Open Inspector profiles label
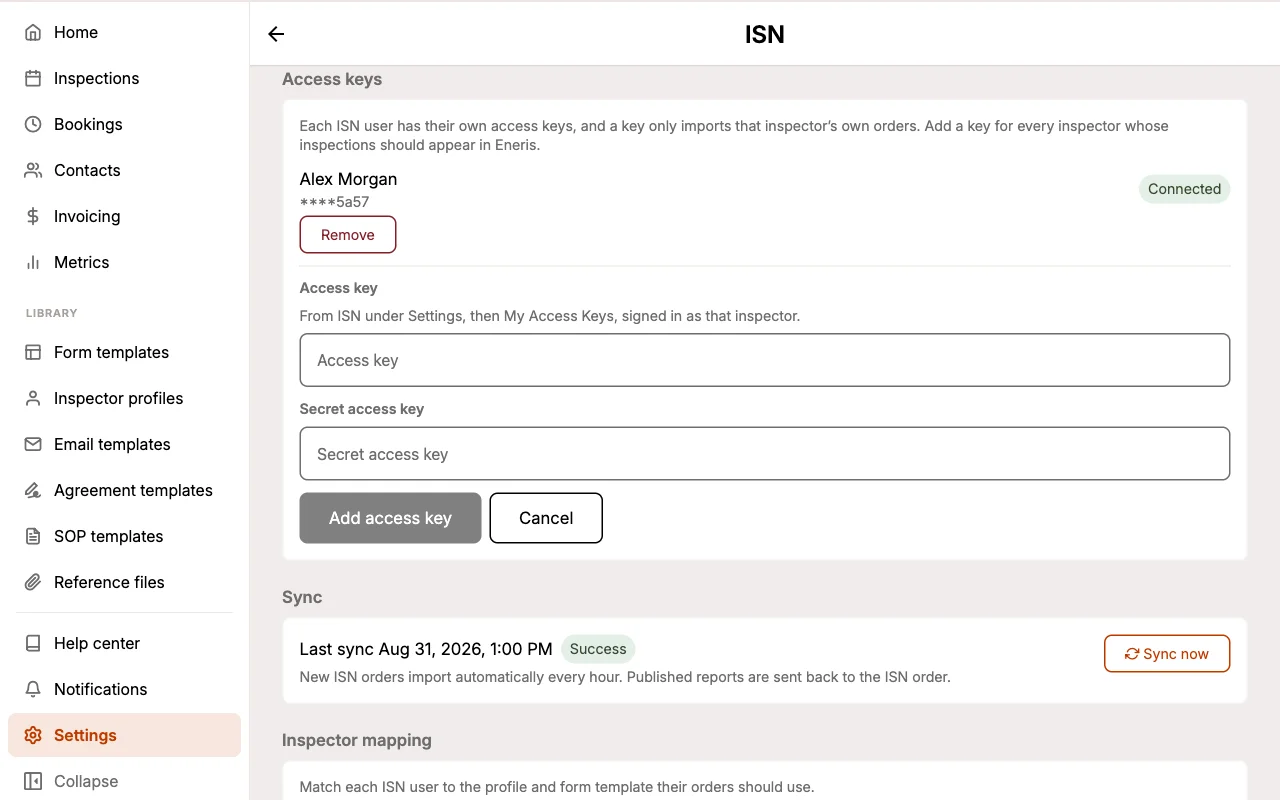The image size is (1280, 800). click(x=118, y=398)
